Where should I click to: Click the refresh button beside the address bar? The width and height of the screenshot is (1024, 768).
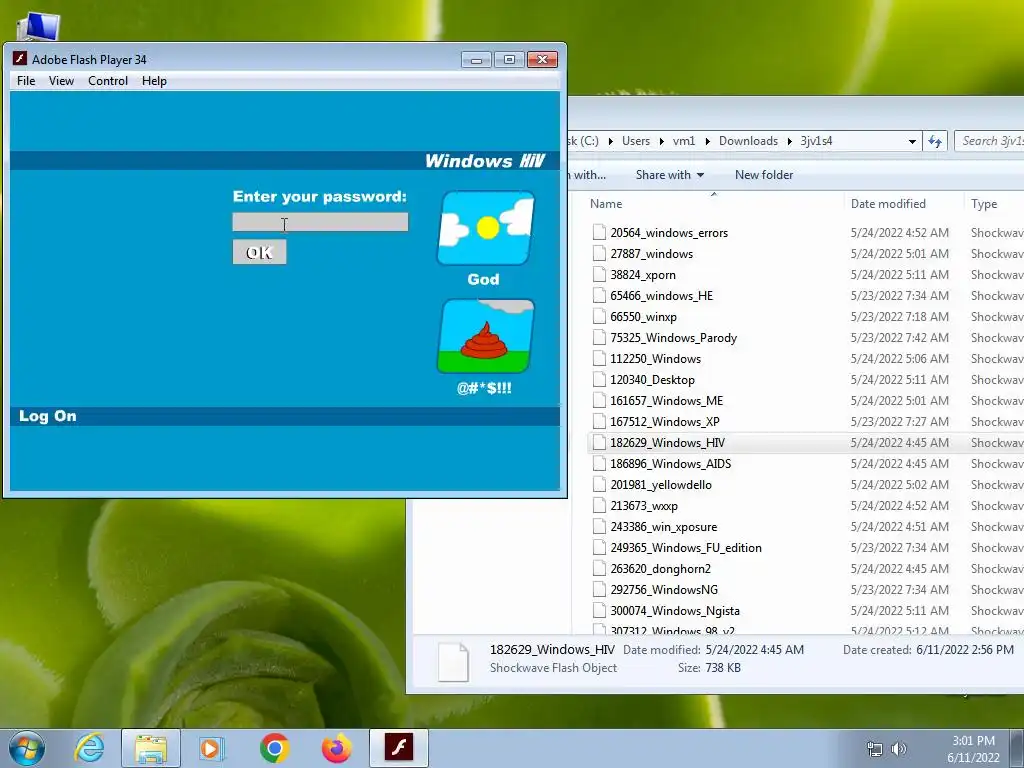935,141
